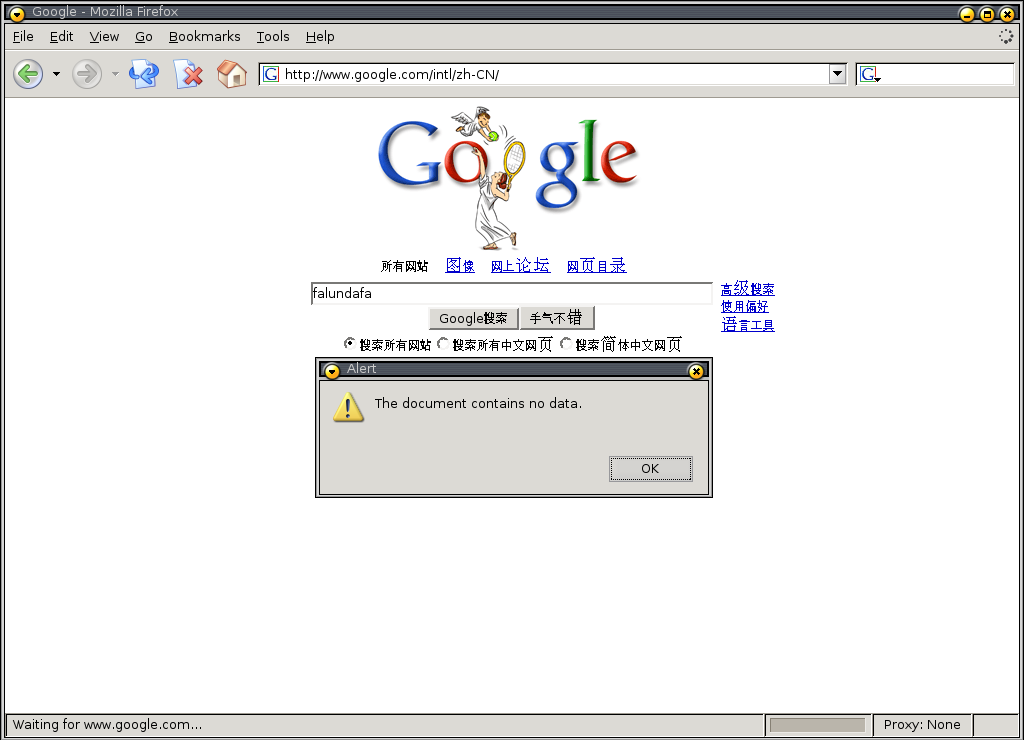Screen dimensions: 1024x740
Task: Reload the page with the Reload icon
Action: tap(144, 74)
